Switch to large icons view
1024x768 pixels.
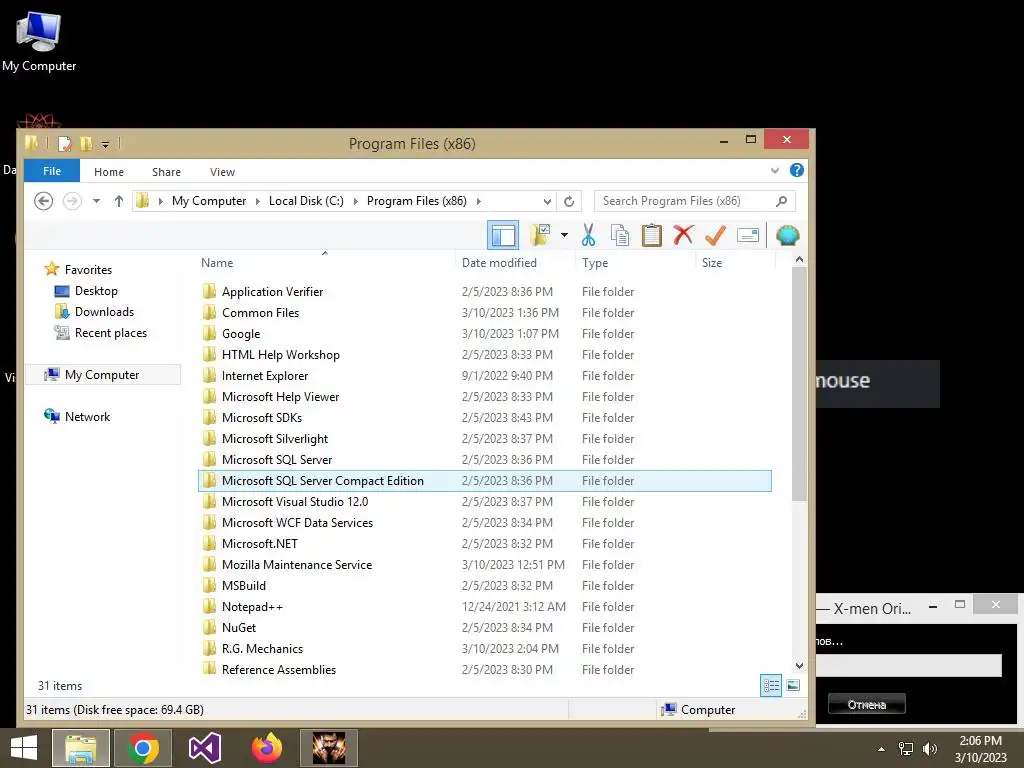(793, 685)
